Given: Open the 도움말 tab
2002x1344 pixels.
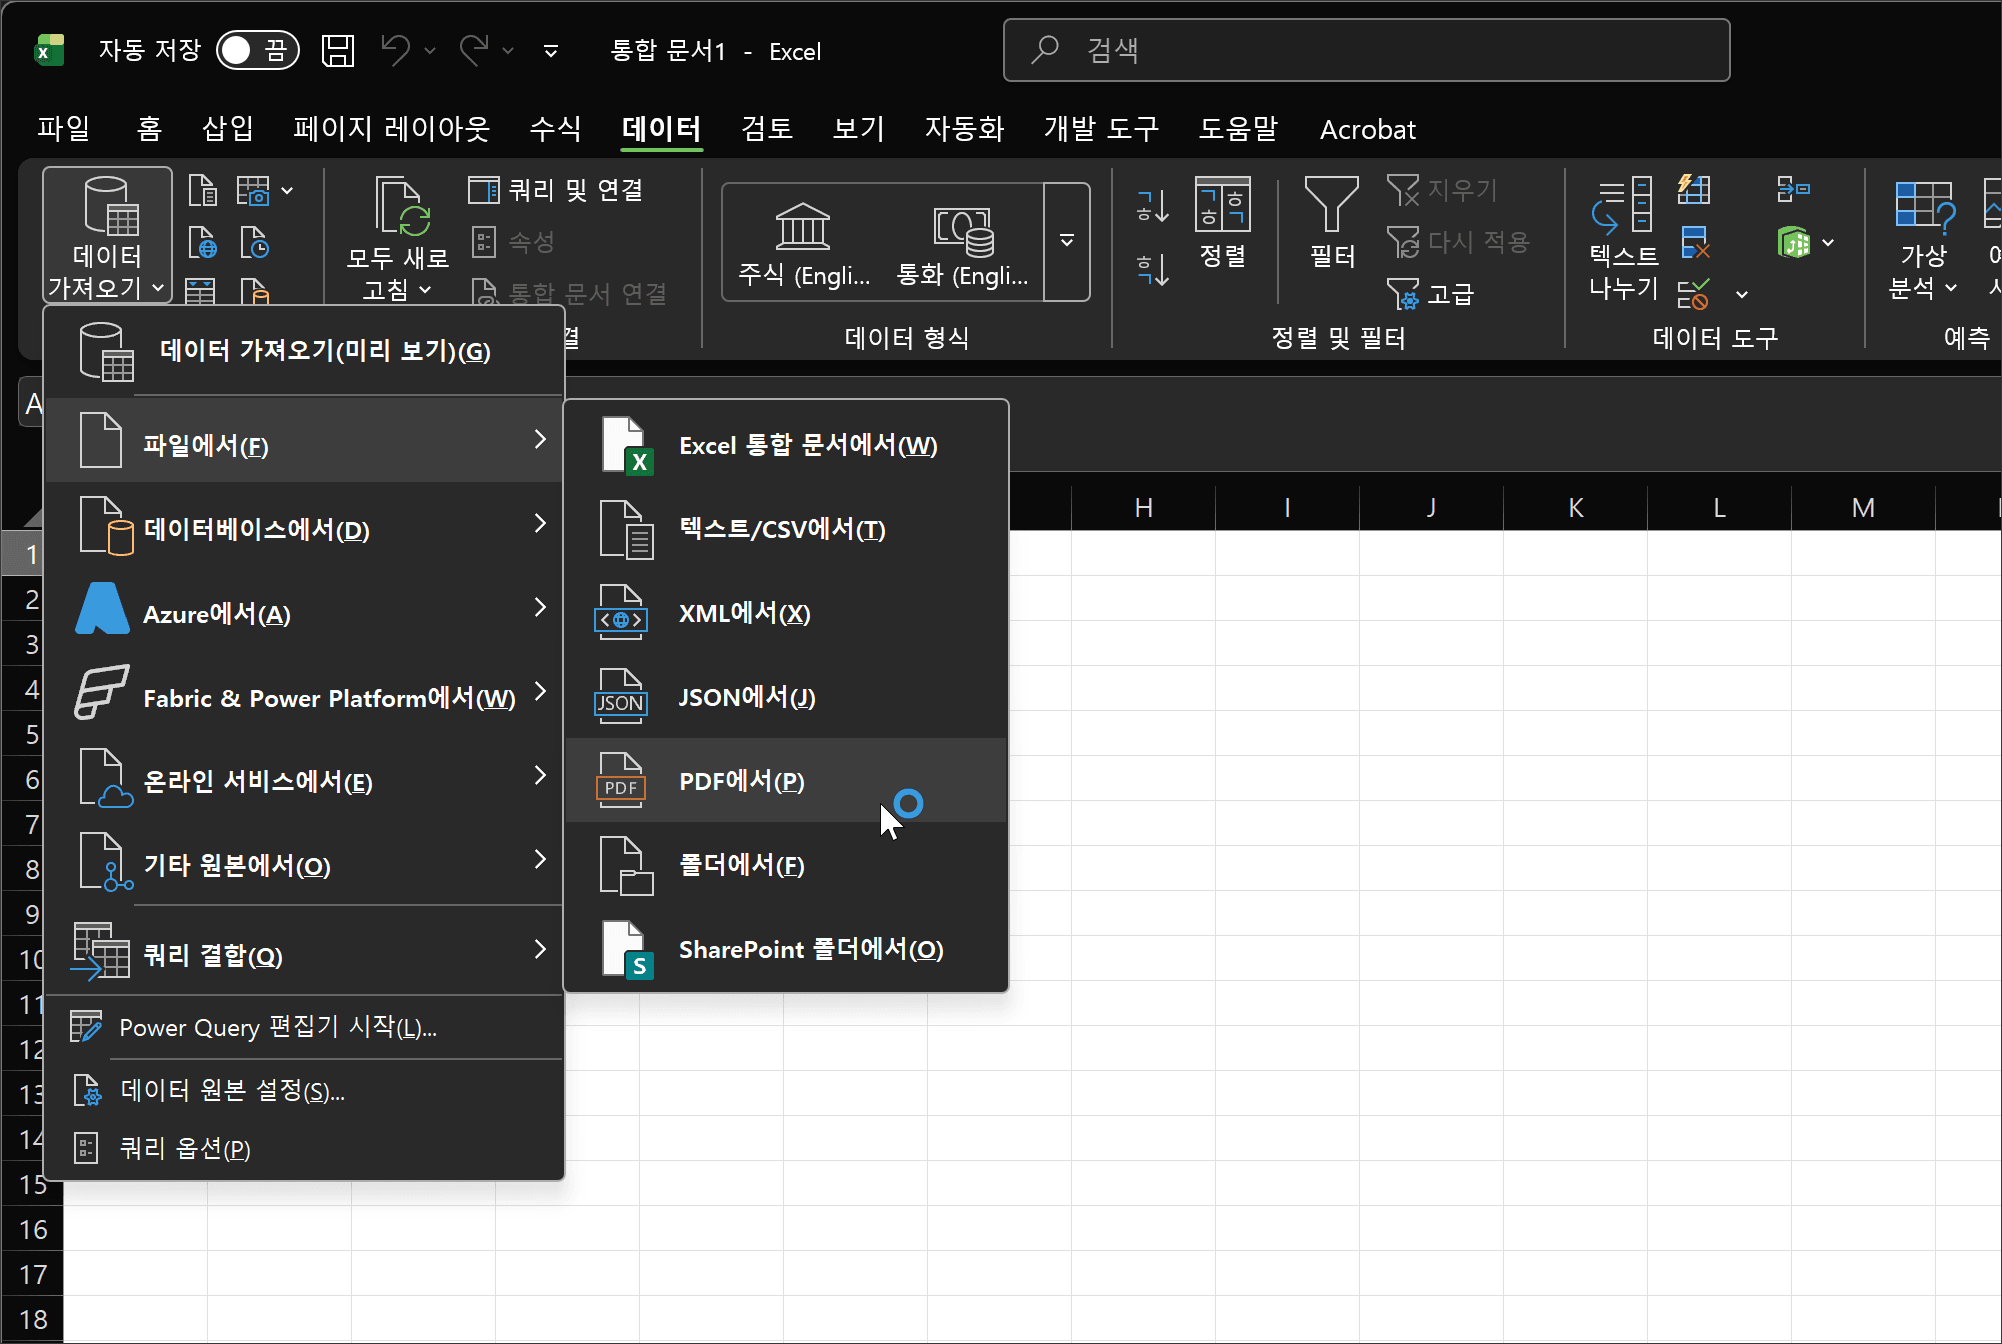Looking at the screenshot, I should click(1239, 129).
